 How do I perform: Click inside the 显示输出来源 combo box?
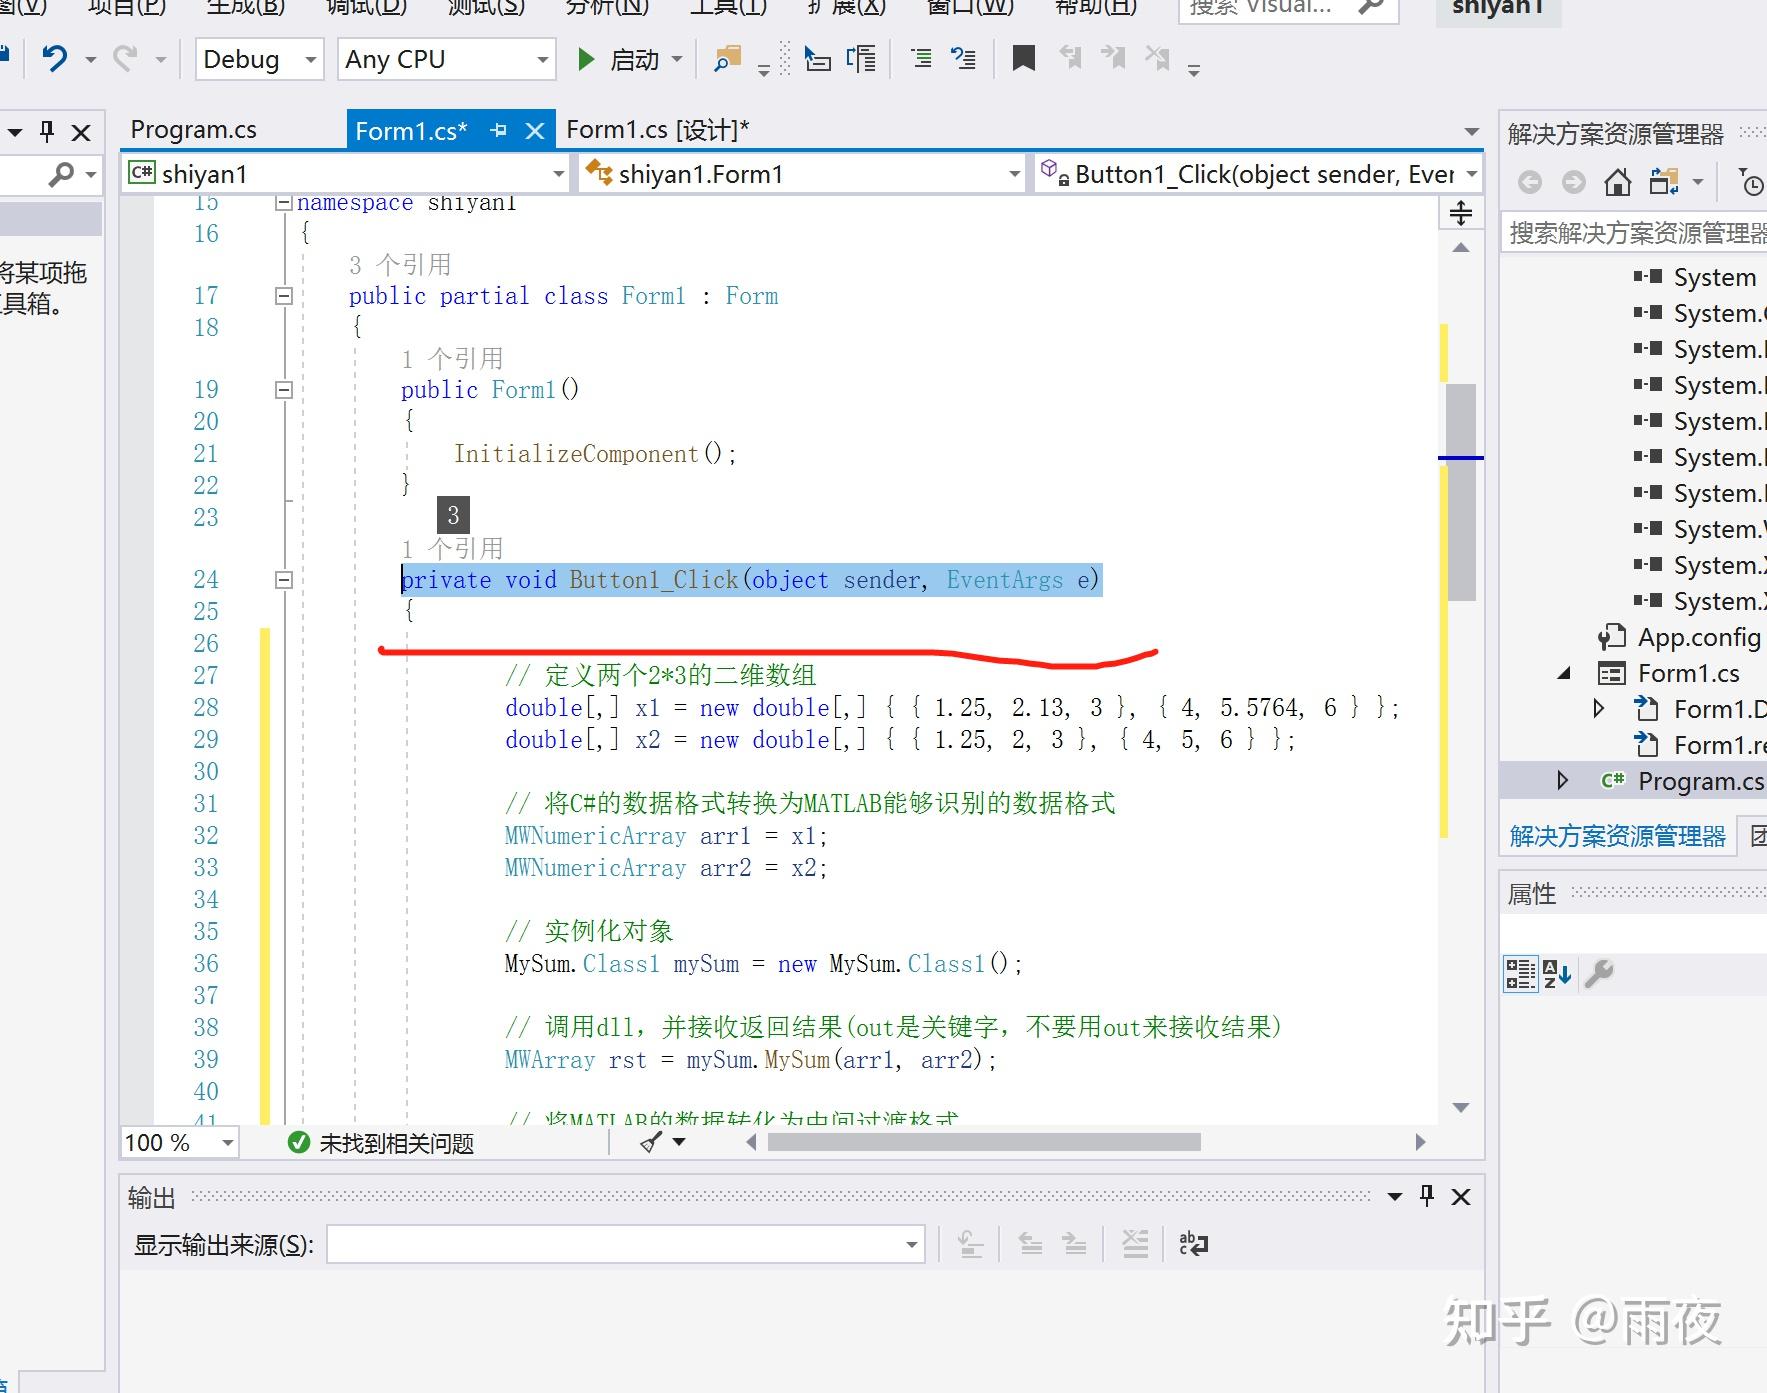click(x=620, y=1245)
